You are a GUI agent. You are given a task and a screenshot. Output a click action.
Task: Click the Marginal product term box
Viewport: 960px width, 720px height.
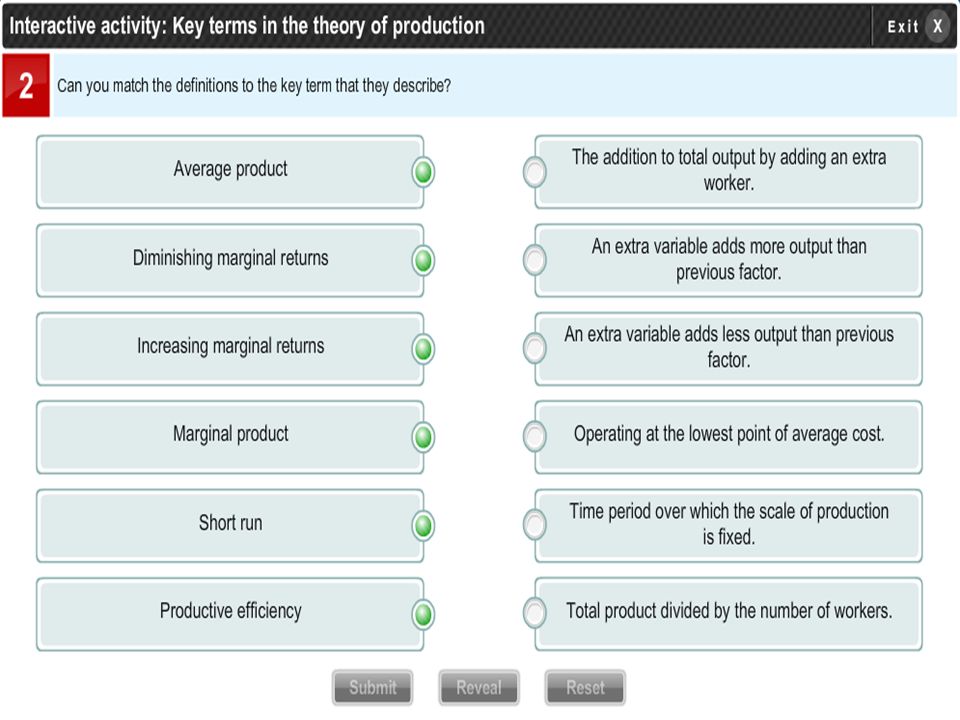tap(230, 437)
